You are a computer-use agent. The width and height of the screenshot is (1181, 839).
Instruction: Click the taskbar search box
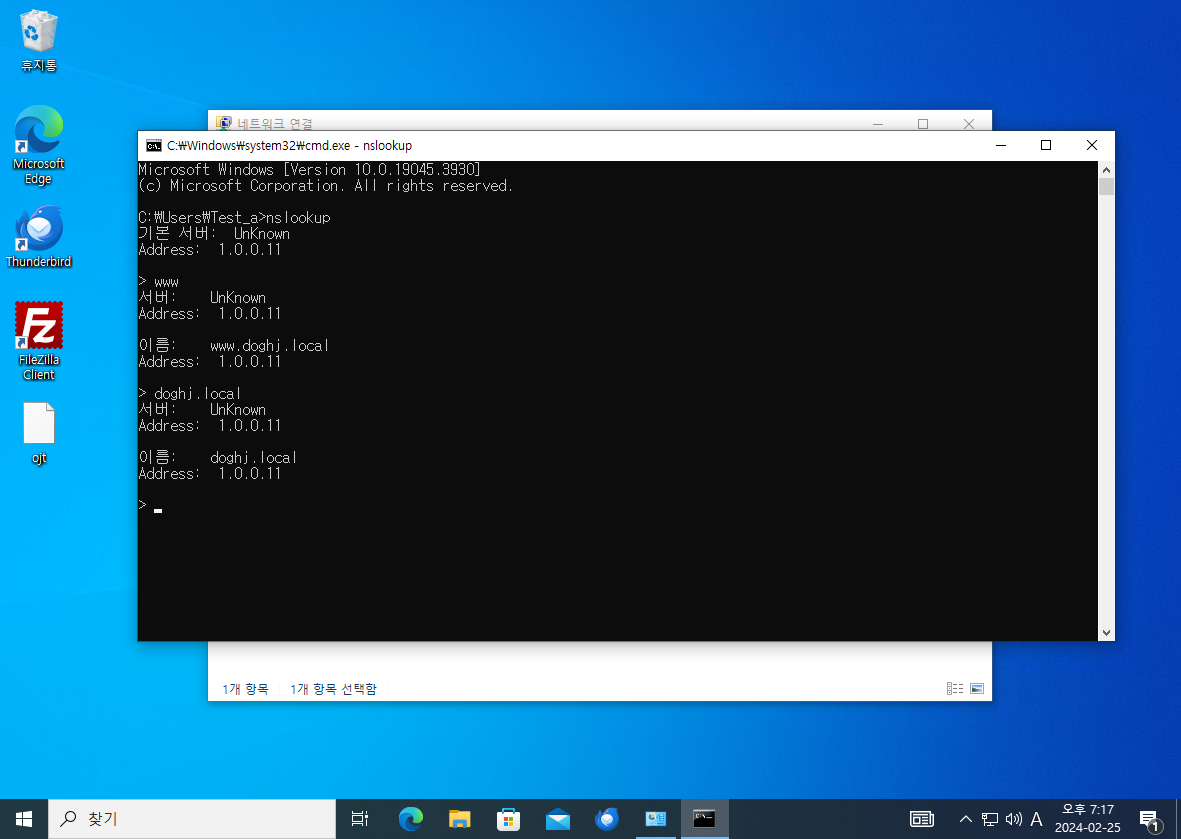pyautogui.click(x=192, y=819)
